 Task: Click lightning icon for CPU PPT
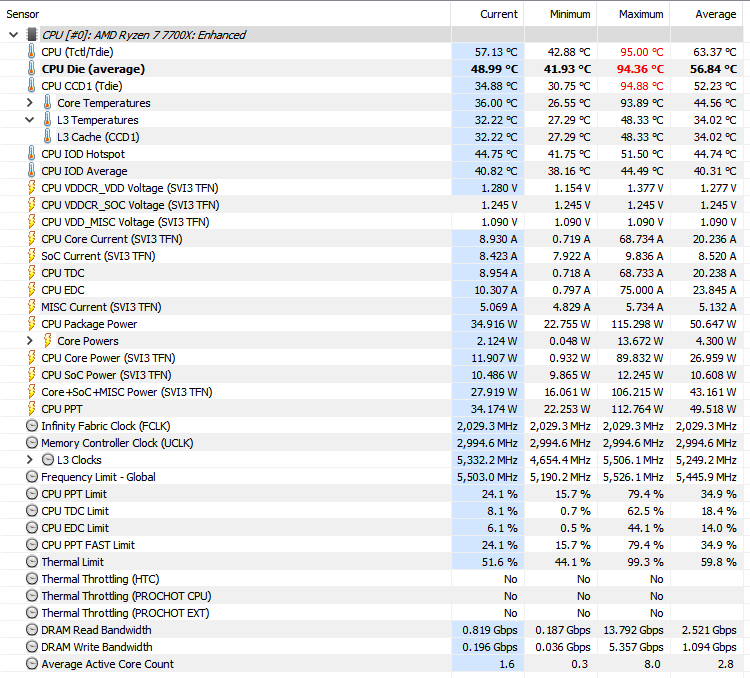tap(32, 409)
